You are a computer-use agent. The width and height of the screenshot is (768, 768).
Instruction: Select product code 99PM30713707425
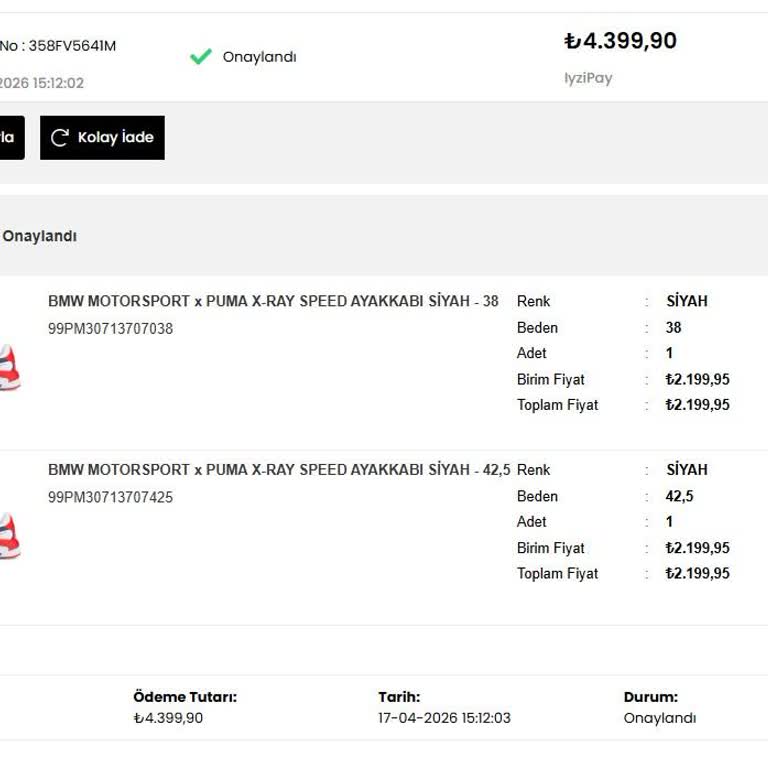coord(111,497)
